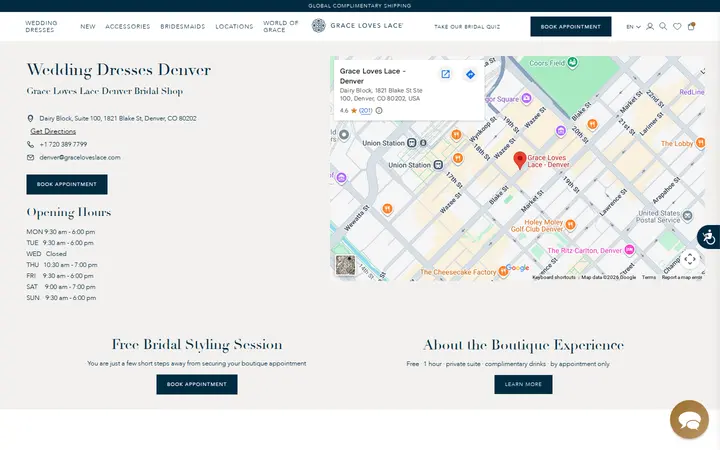Click the SAT 9:00 am - 7:00 pm row
The width and height of the screenshot is (720, 450).
click(61, 287)
